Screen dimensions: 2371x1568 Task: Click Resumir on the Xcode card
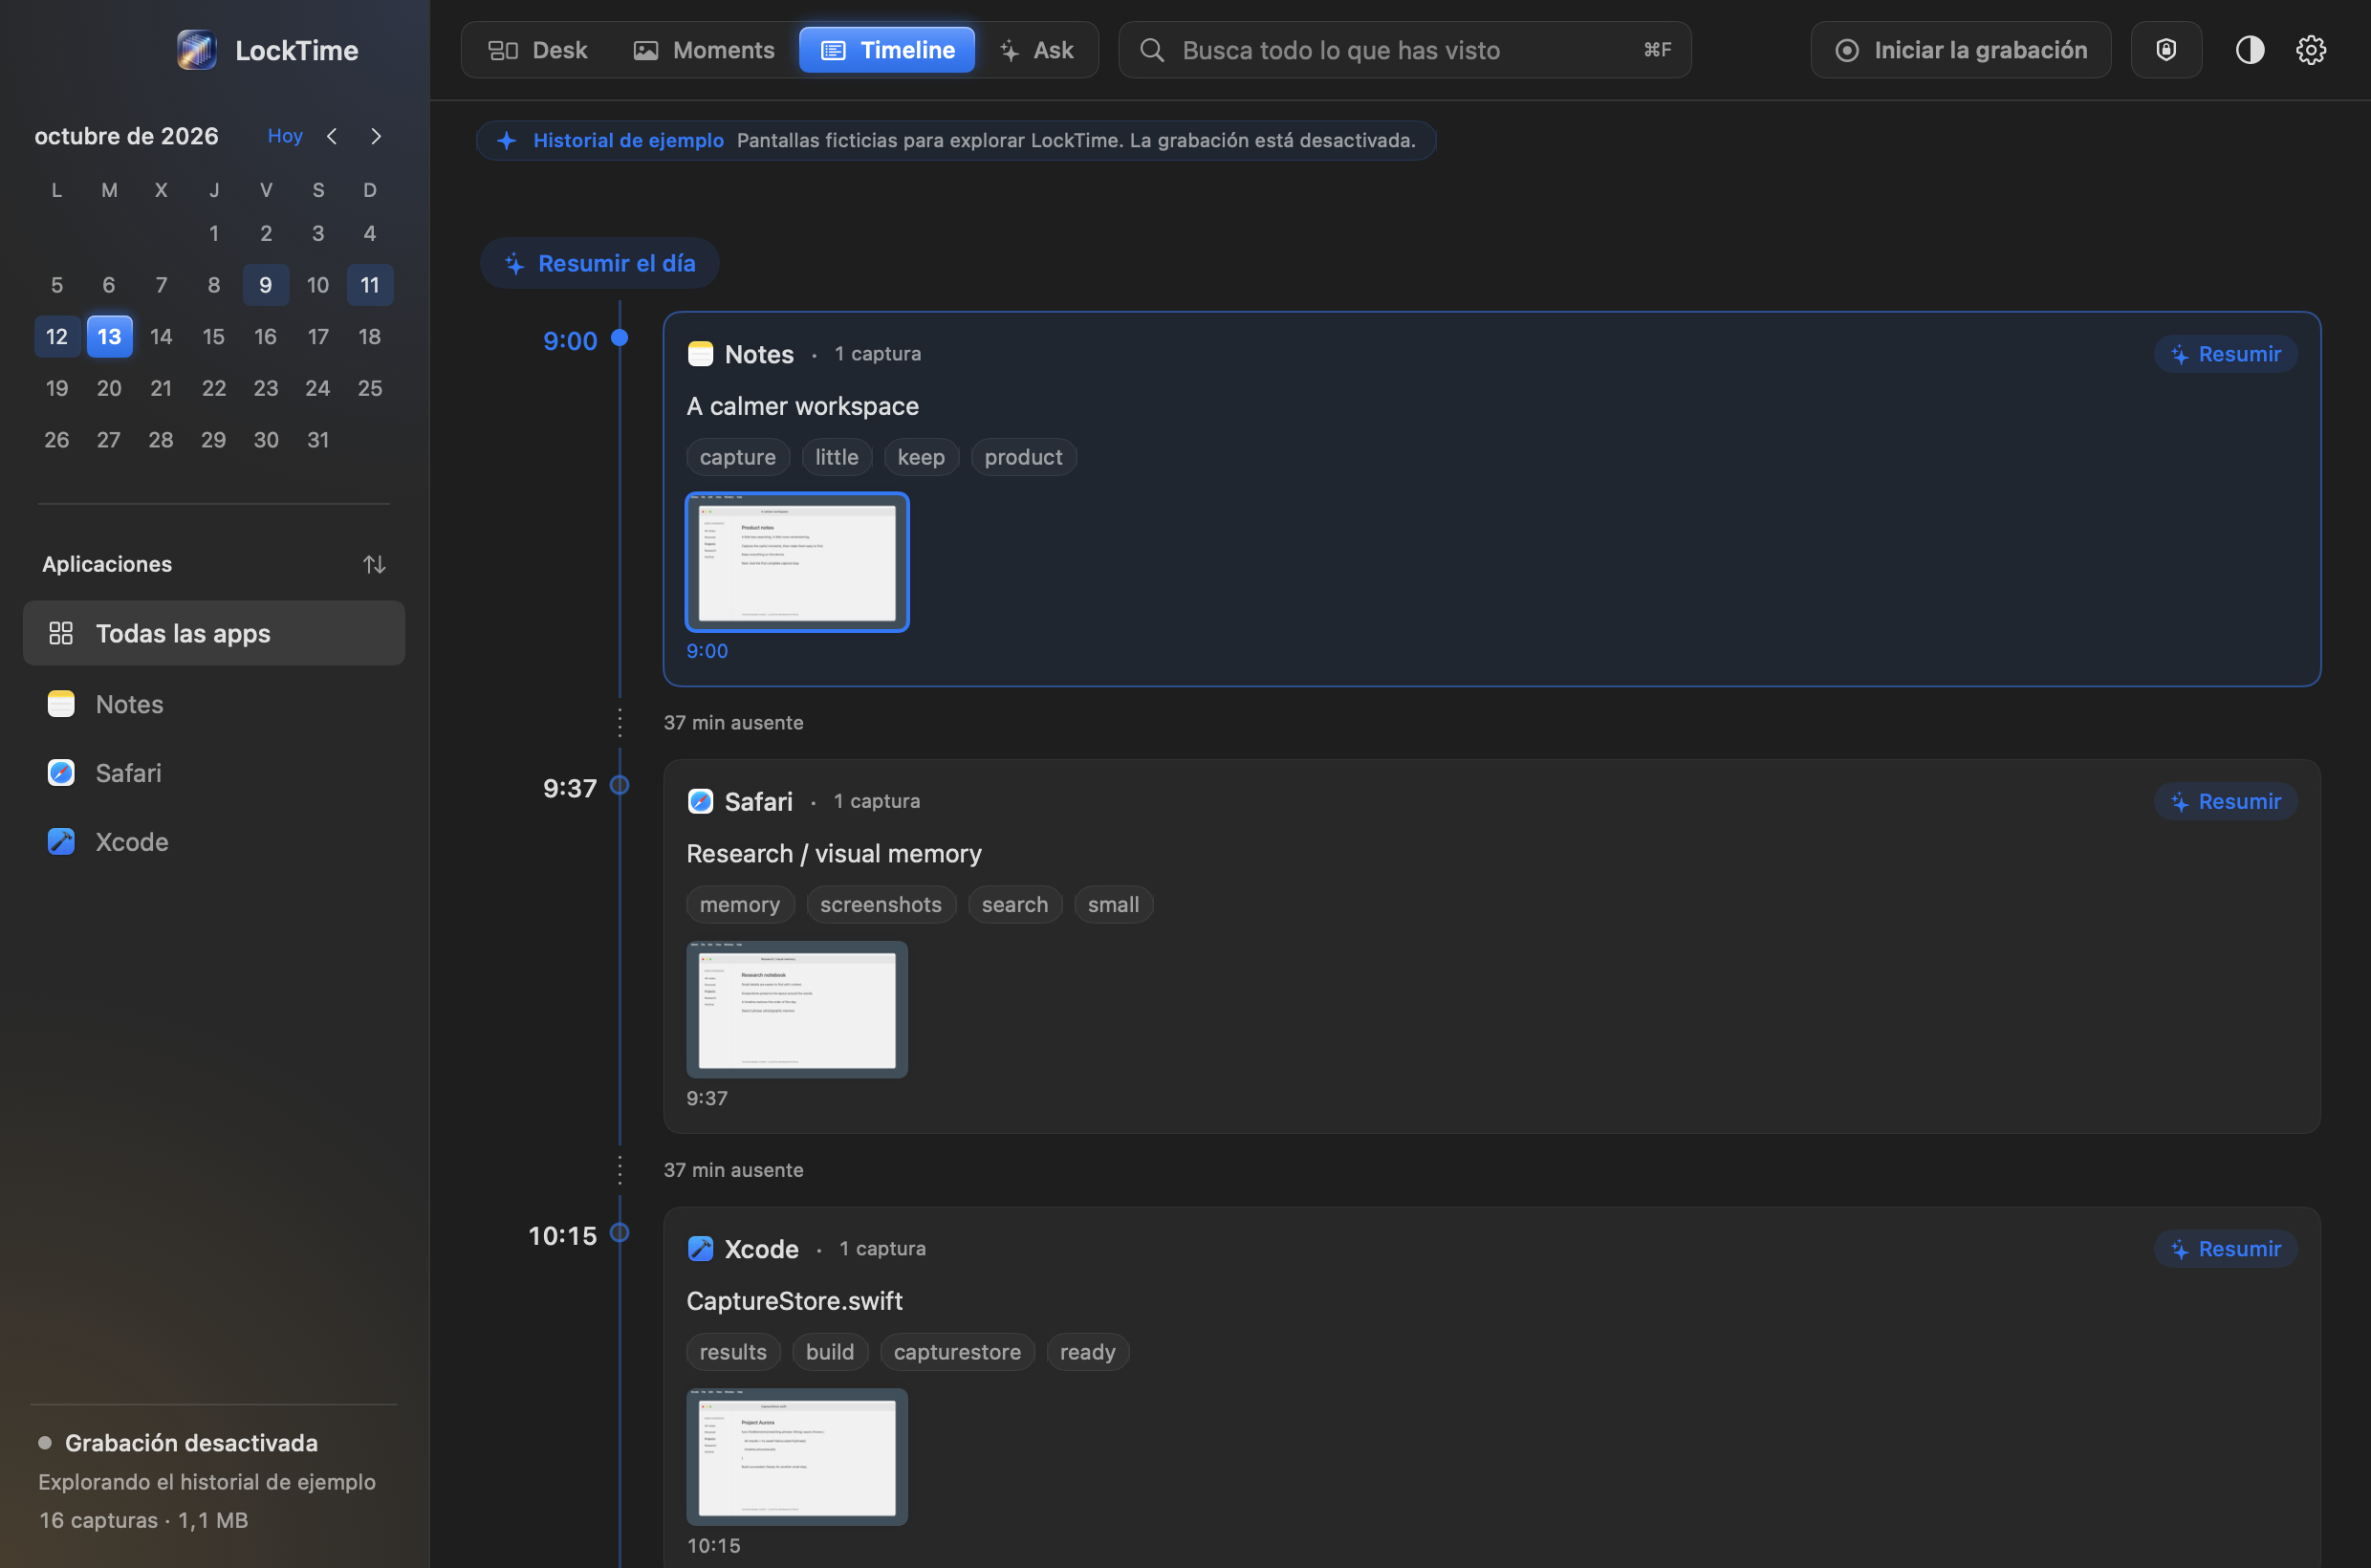pyautogui.click(x=2225, y=1248)
